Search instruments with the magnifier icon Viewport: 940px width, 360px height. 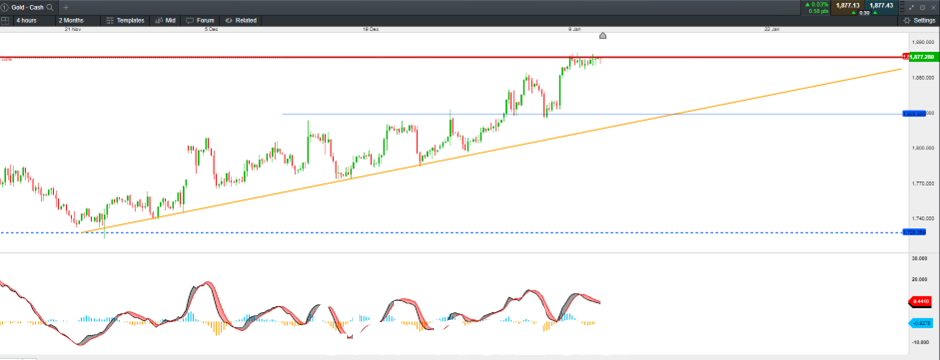(x=49, y=8)
